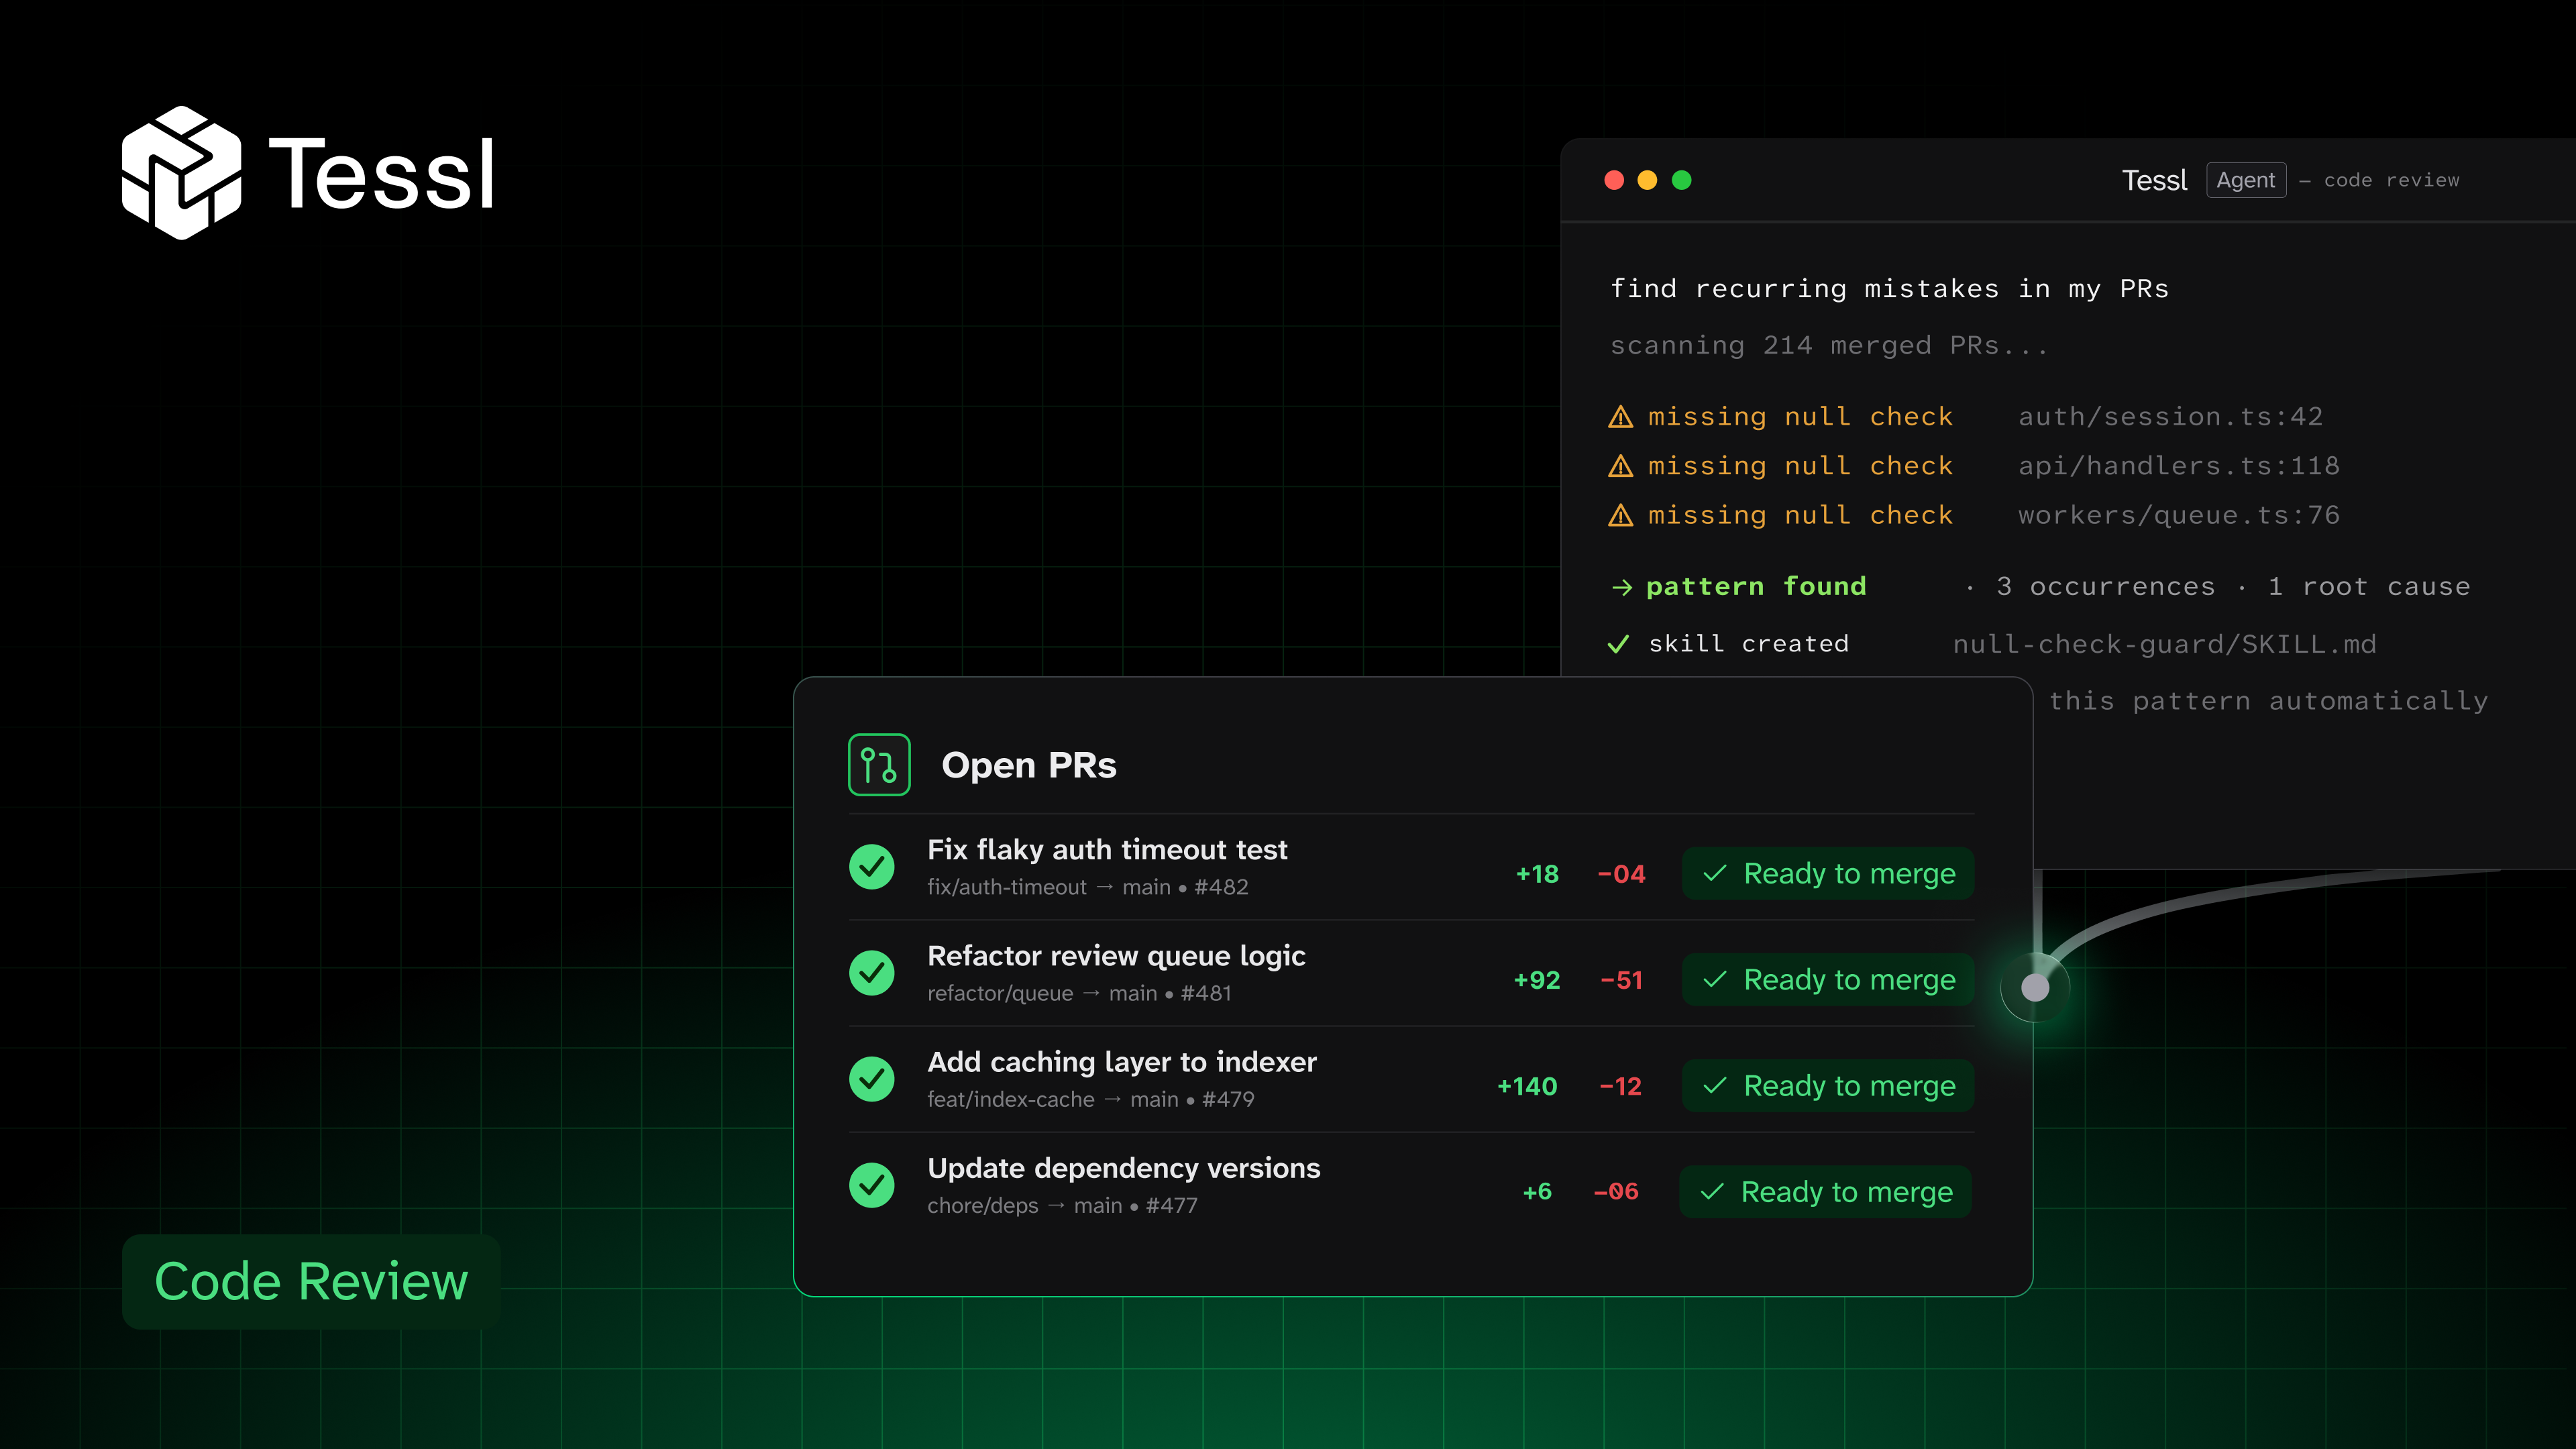Click warning icon for auth/session.ts:42 line
This screenshot has width=2576, height=1449.
pyautogui.click(x=1620, y=417)
